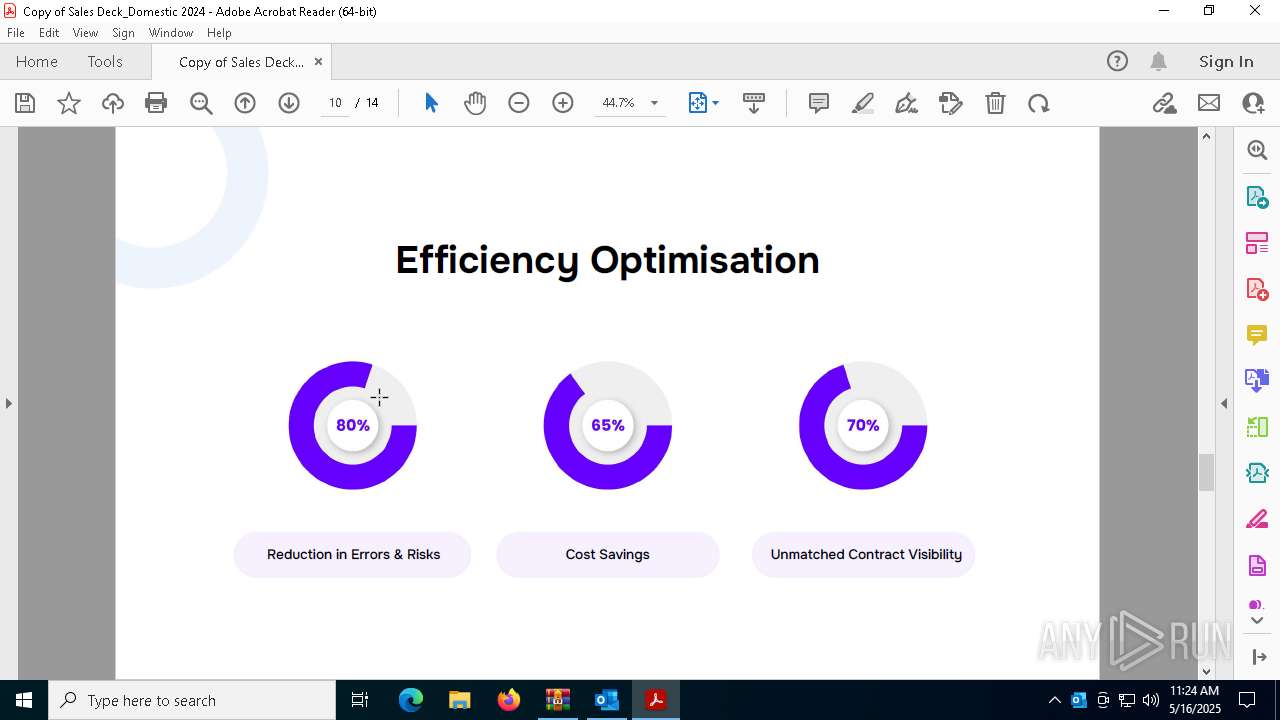Click the vertical scrollbar thumb

1206,472
